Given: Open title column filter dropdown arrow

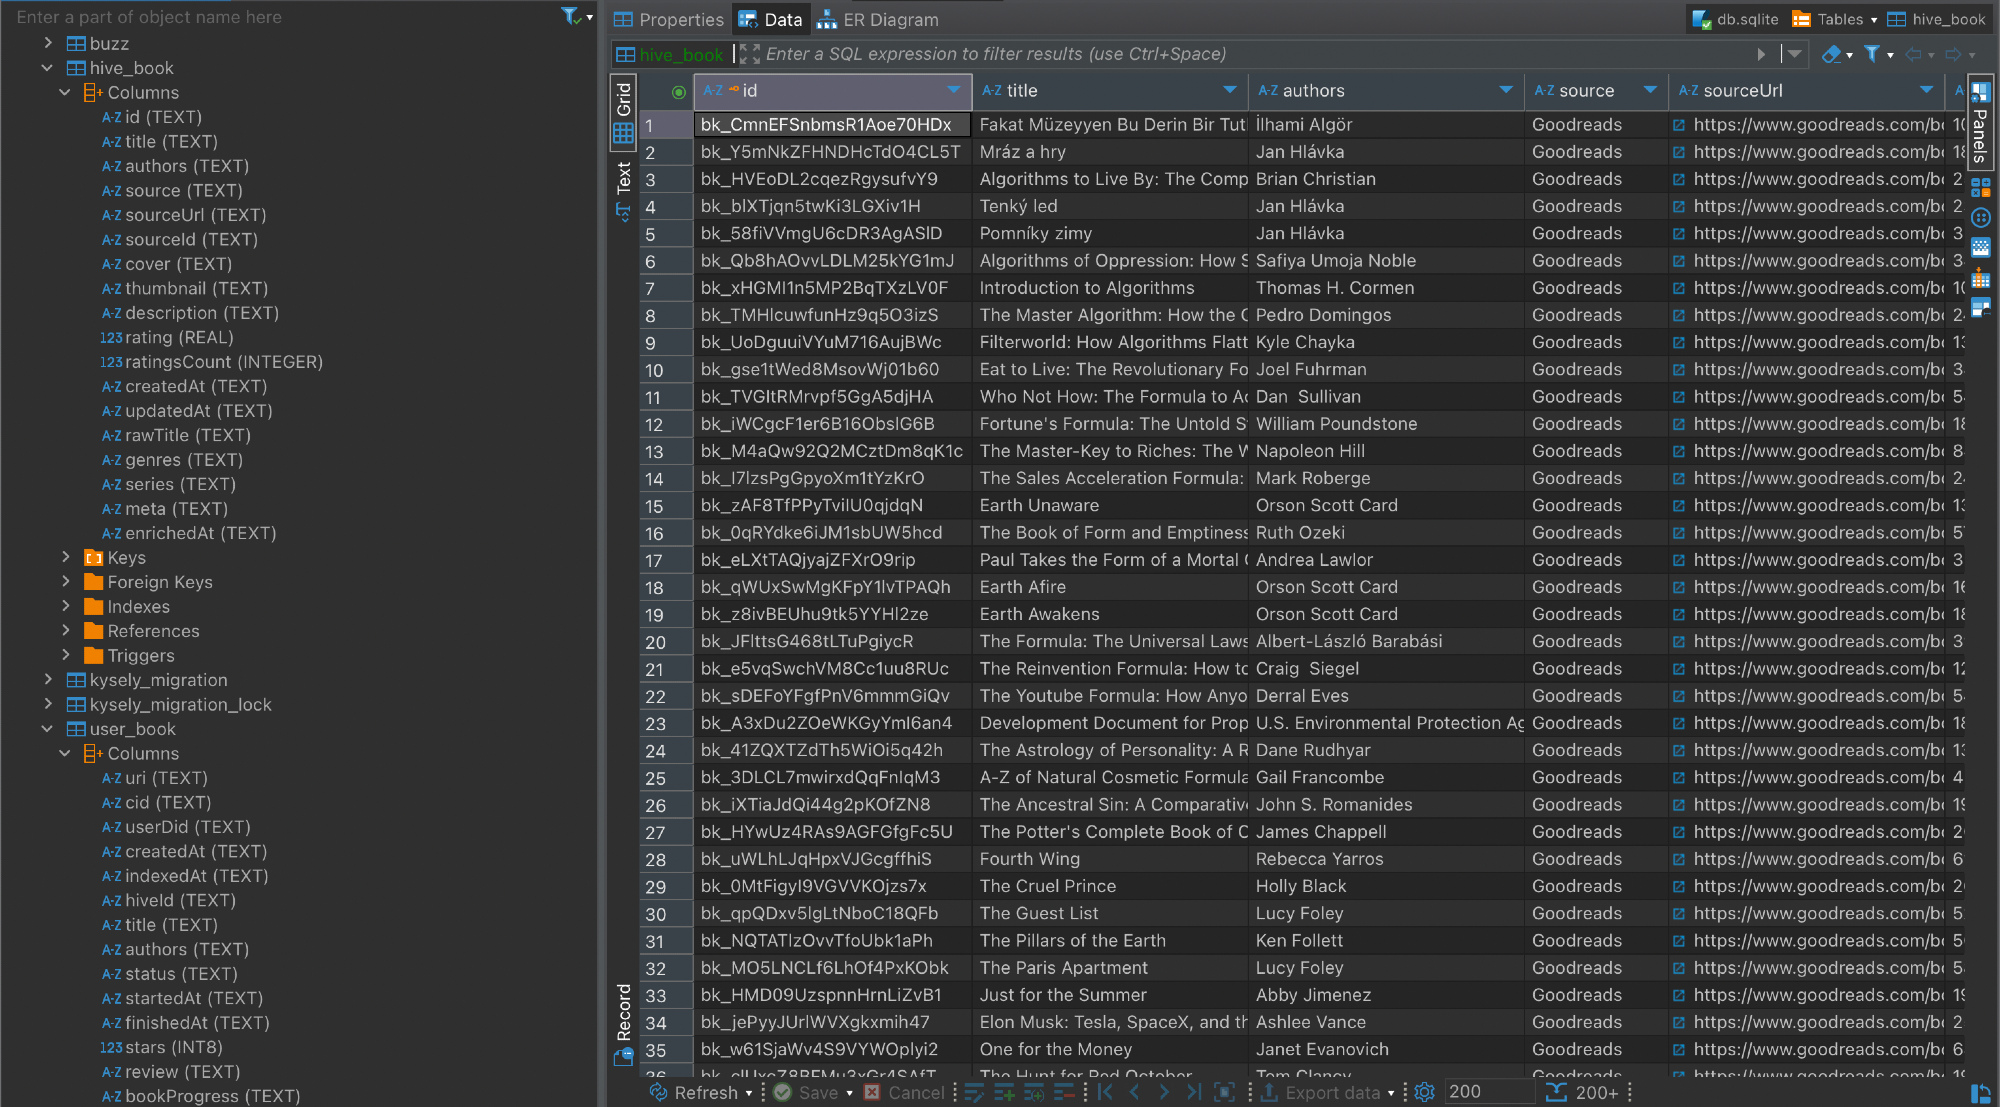Looking at the screenshot, I should pyautogui.click(x=1229, y=90).
